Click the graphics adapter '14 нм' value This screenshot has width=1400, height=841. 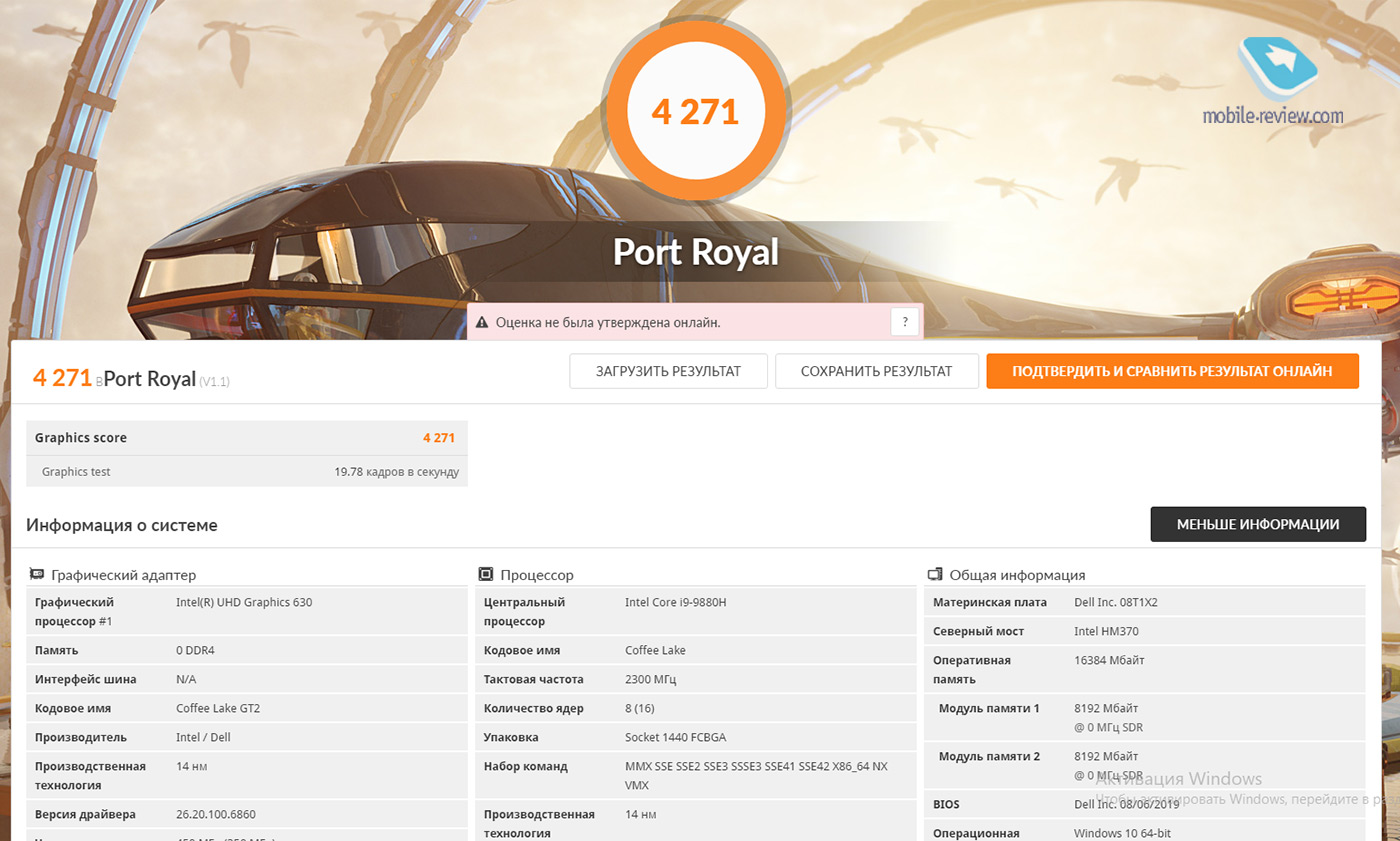click(x=192, y=766)
